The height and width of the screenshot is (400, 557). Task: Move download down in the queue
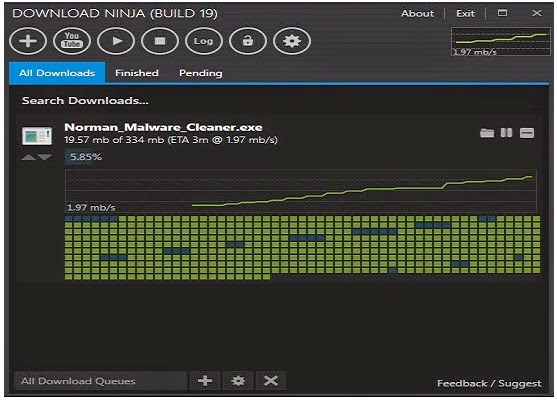coord(45,157)
